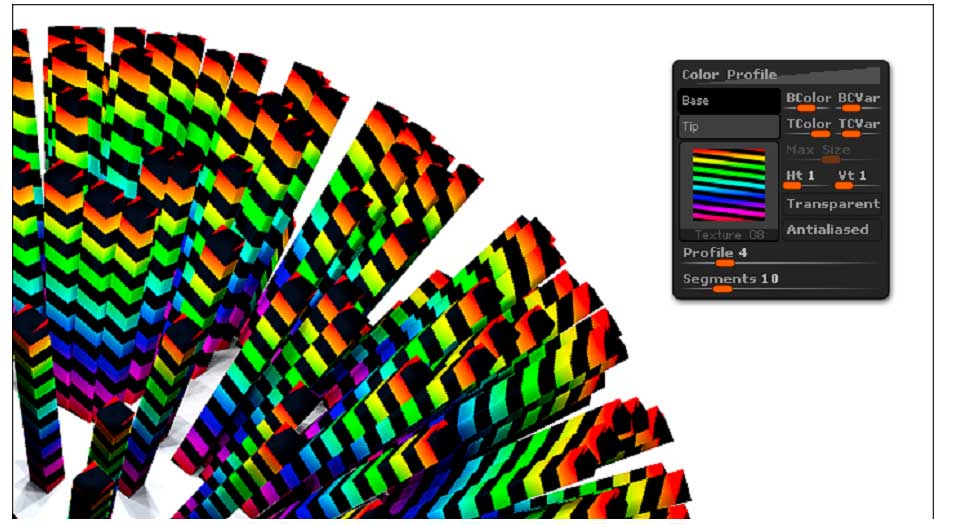Adjust the Vt 1 slider
Image resolution: width=954 pixels, height=524 pixels.
tap(858, 178)
